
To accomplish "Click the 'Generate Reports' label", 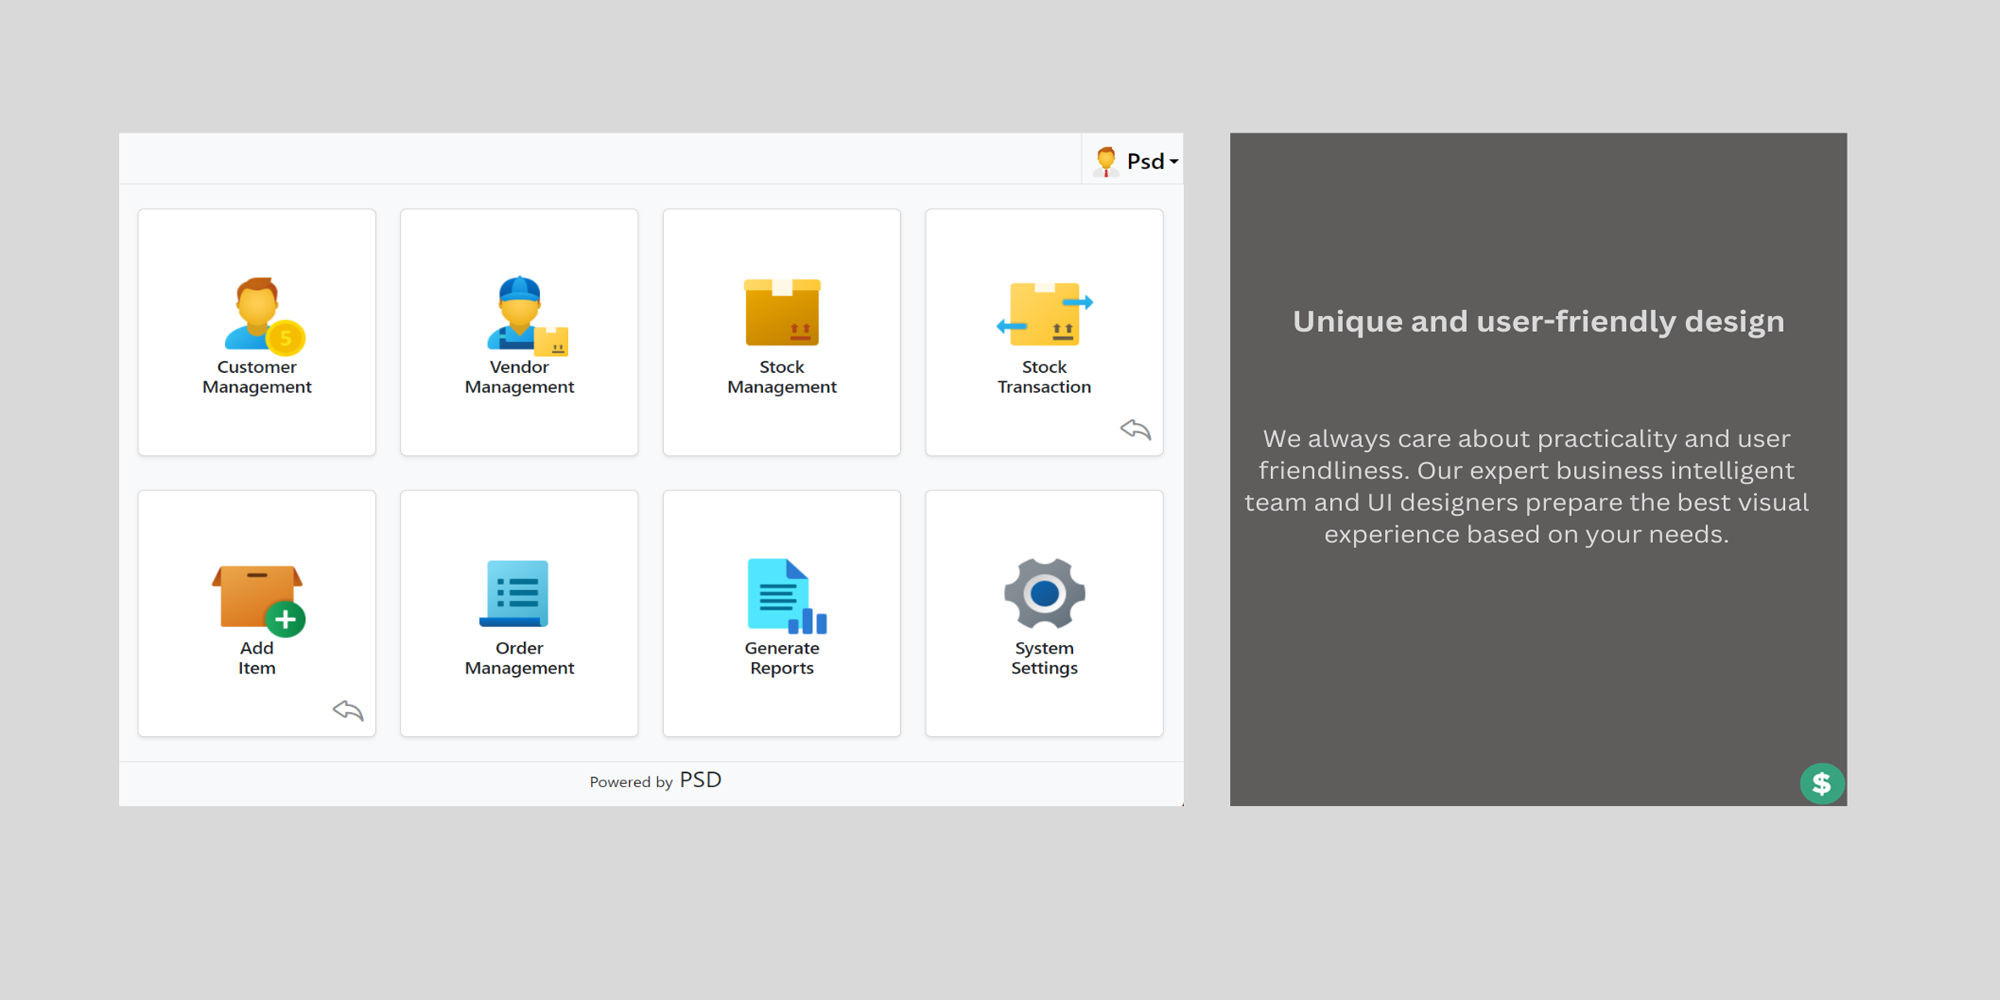I will 782,658.
